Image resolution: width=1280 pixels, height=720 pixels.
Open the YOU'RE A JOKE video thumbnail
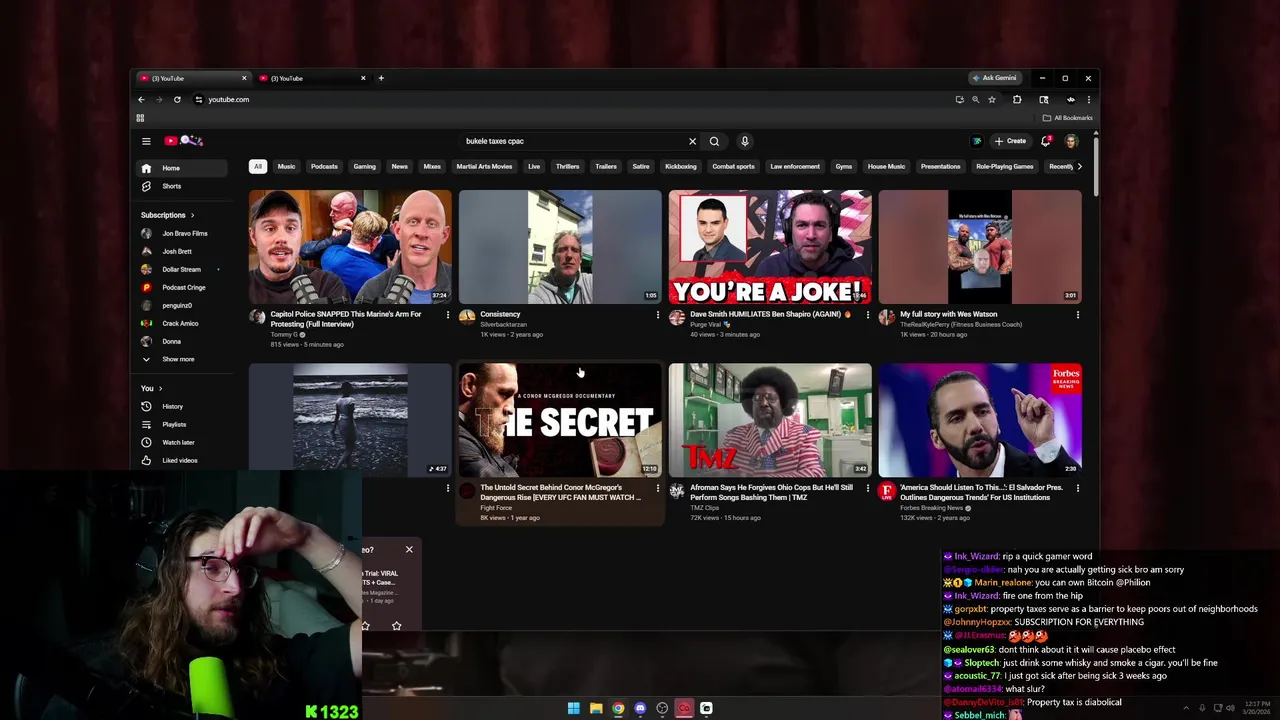point(770,247)
